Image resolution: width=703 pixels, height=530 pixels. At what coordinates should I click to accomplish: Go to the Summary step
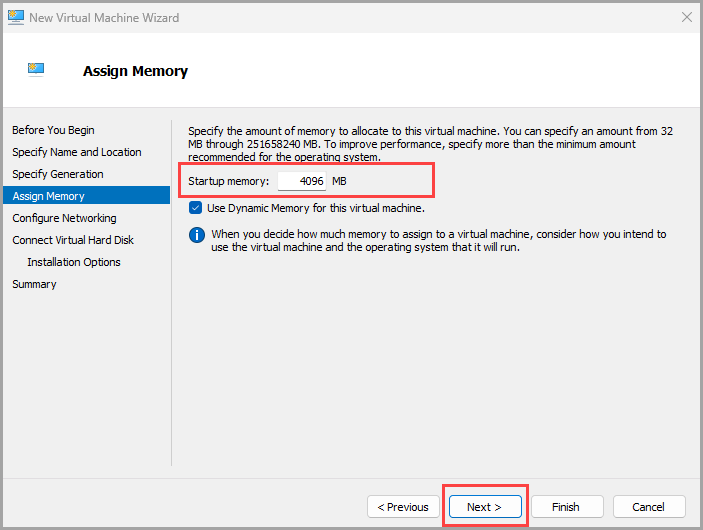(x=35, y=284)
